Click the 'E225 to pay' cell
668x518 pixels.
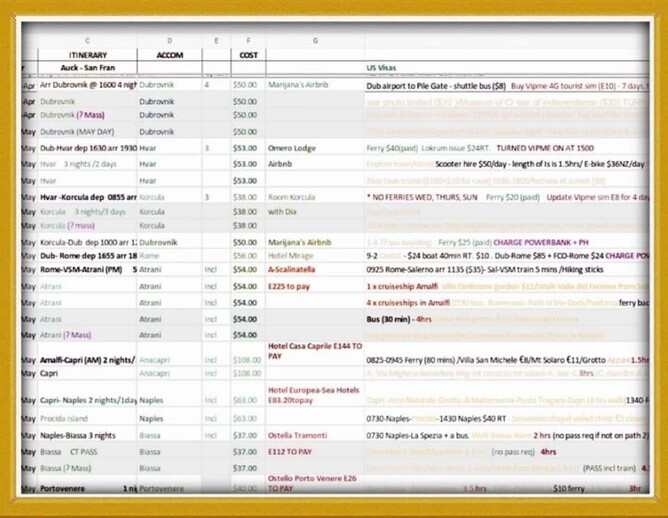[291, 286]
